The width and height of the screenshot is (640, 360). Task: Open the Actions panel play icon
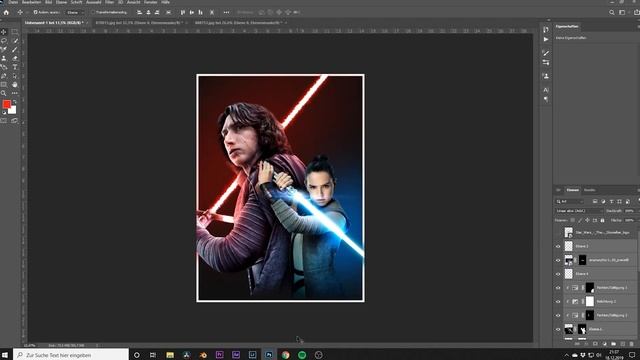click(546, 39)
